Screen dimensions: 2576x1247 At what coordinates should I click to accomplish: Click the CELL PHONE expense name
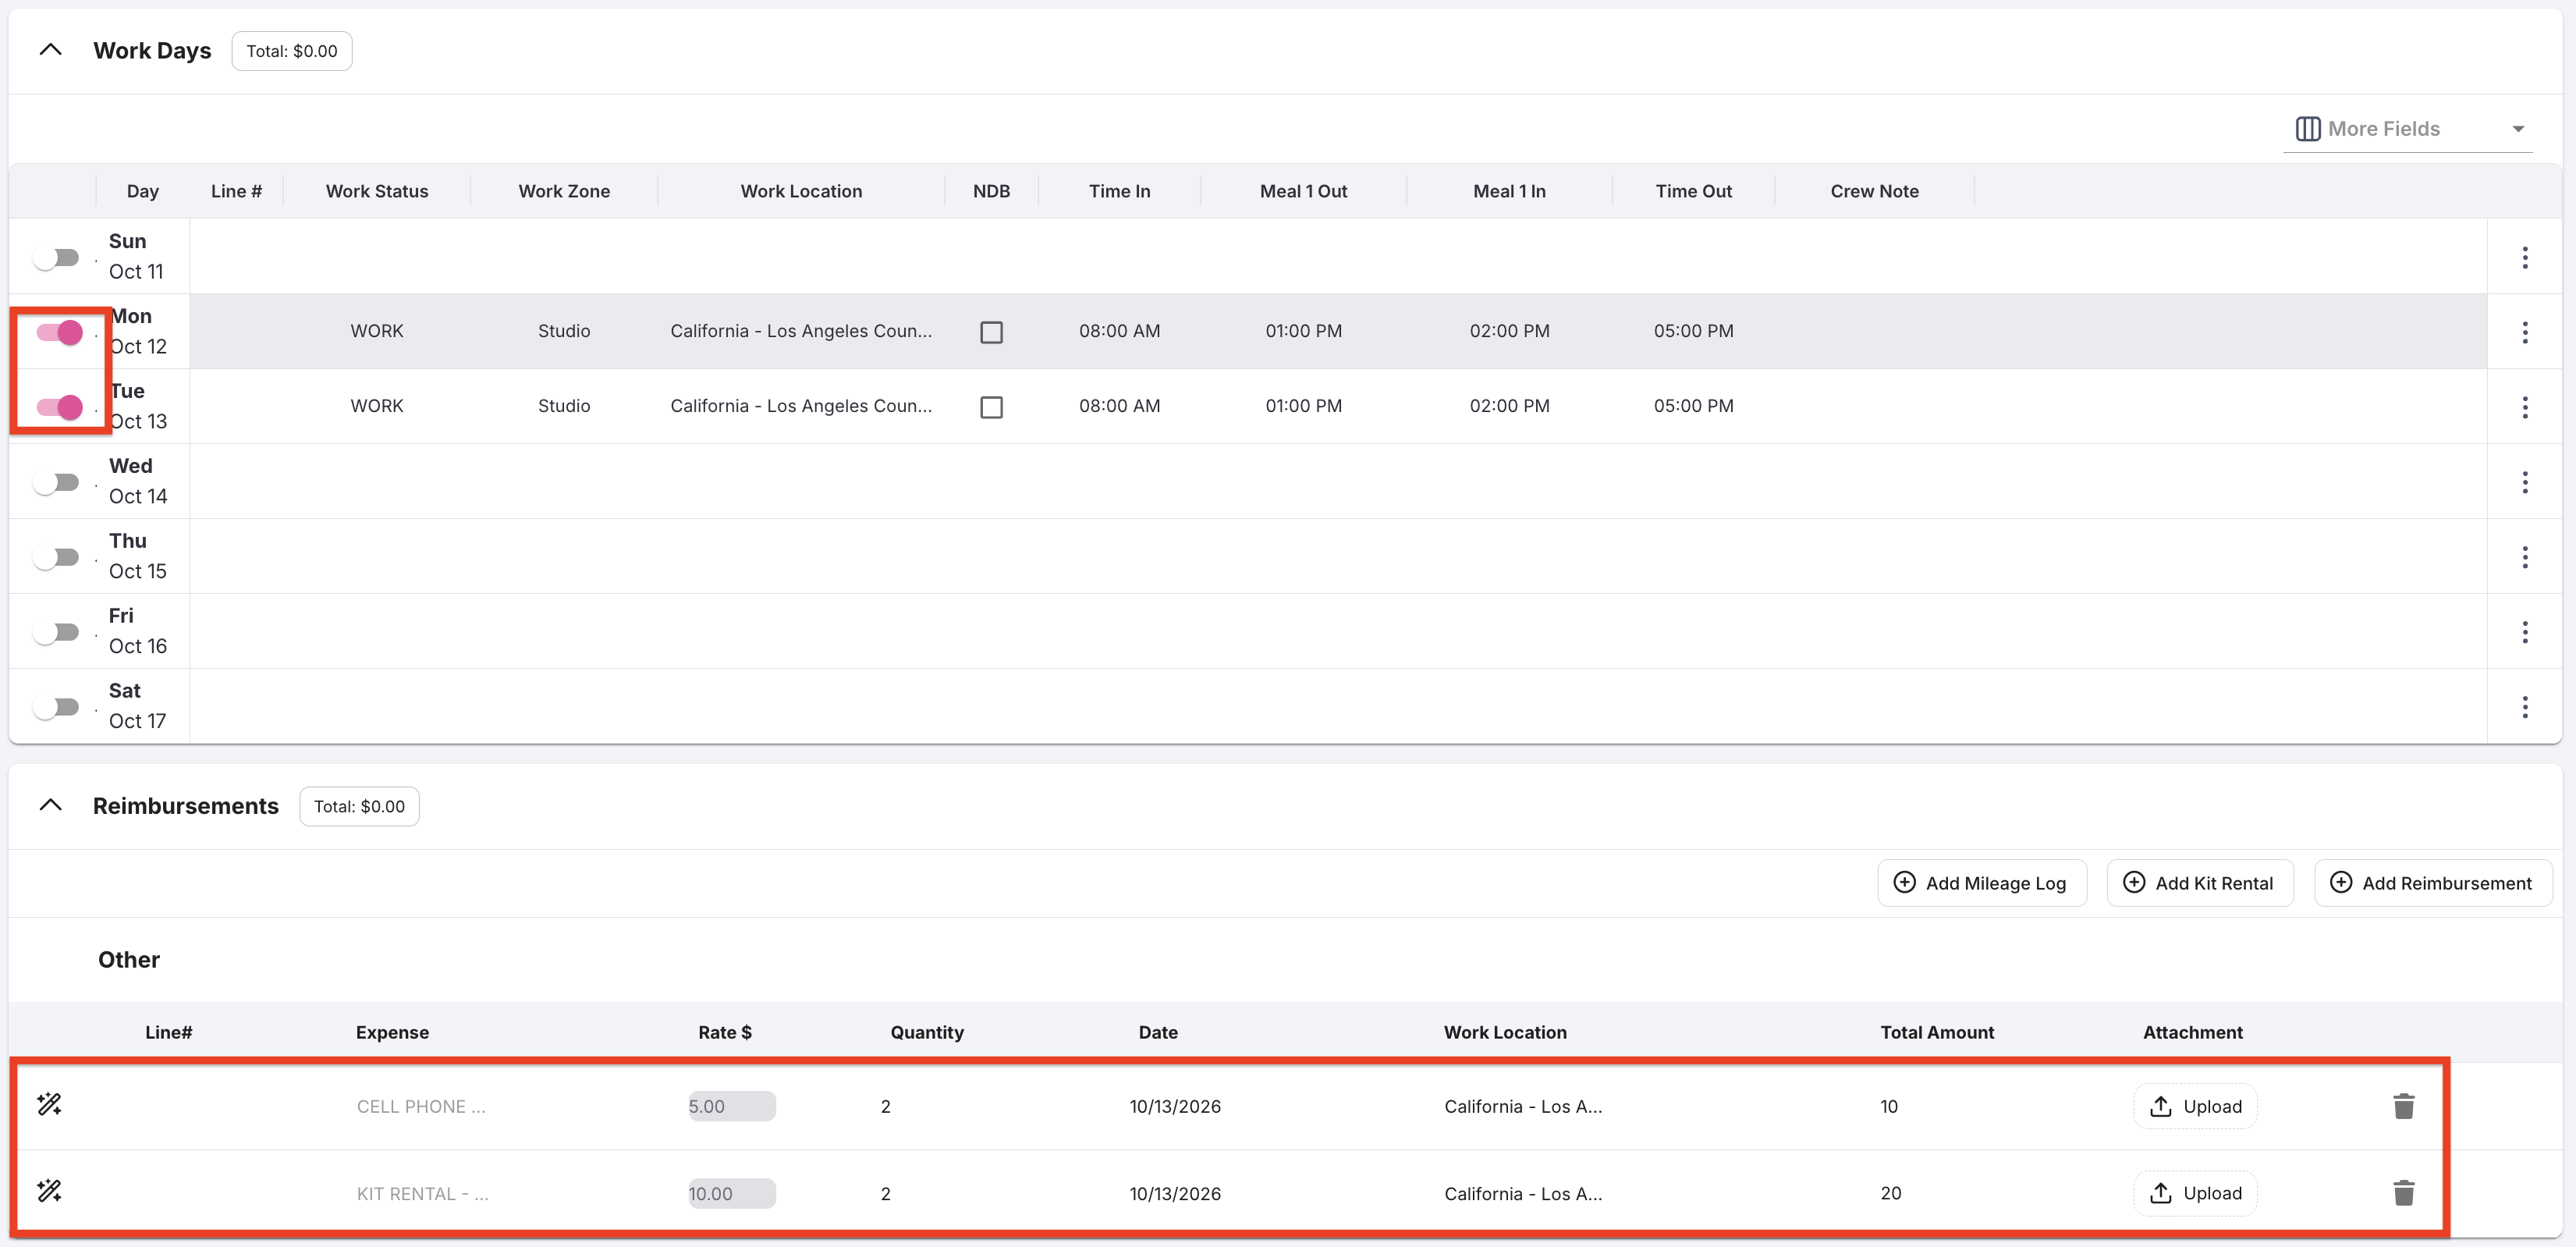click(421, 1106)
